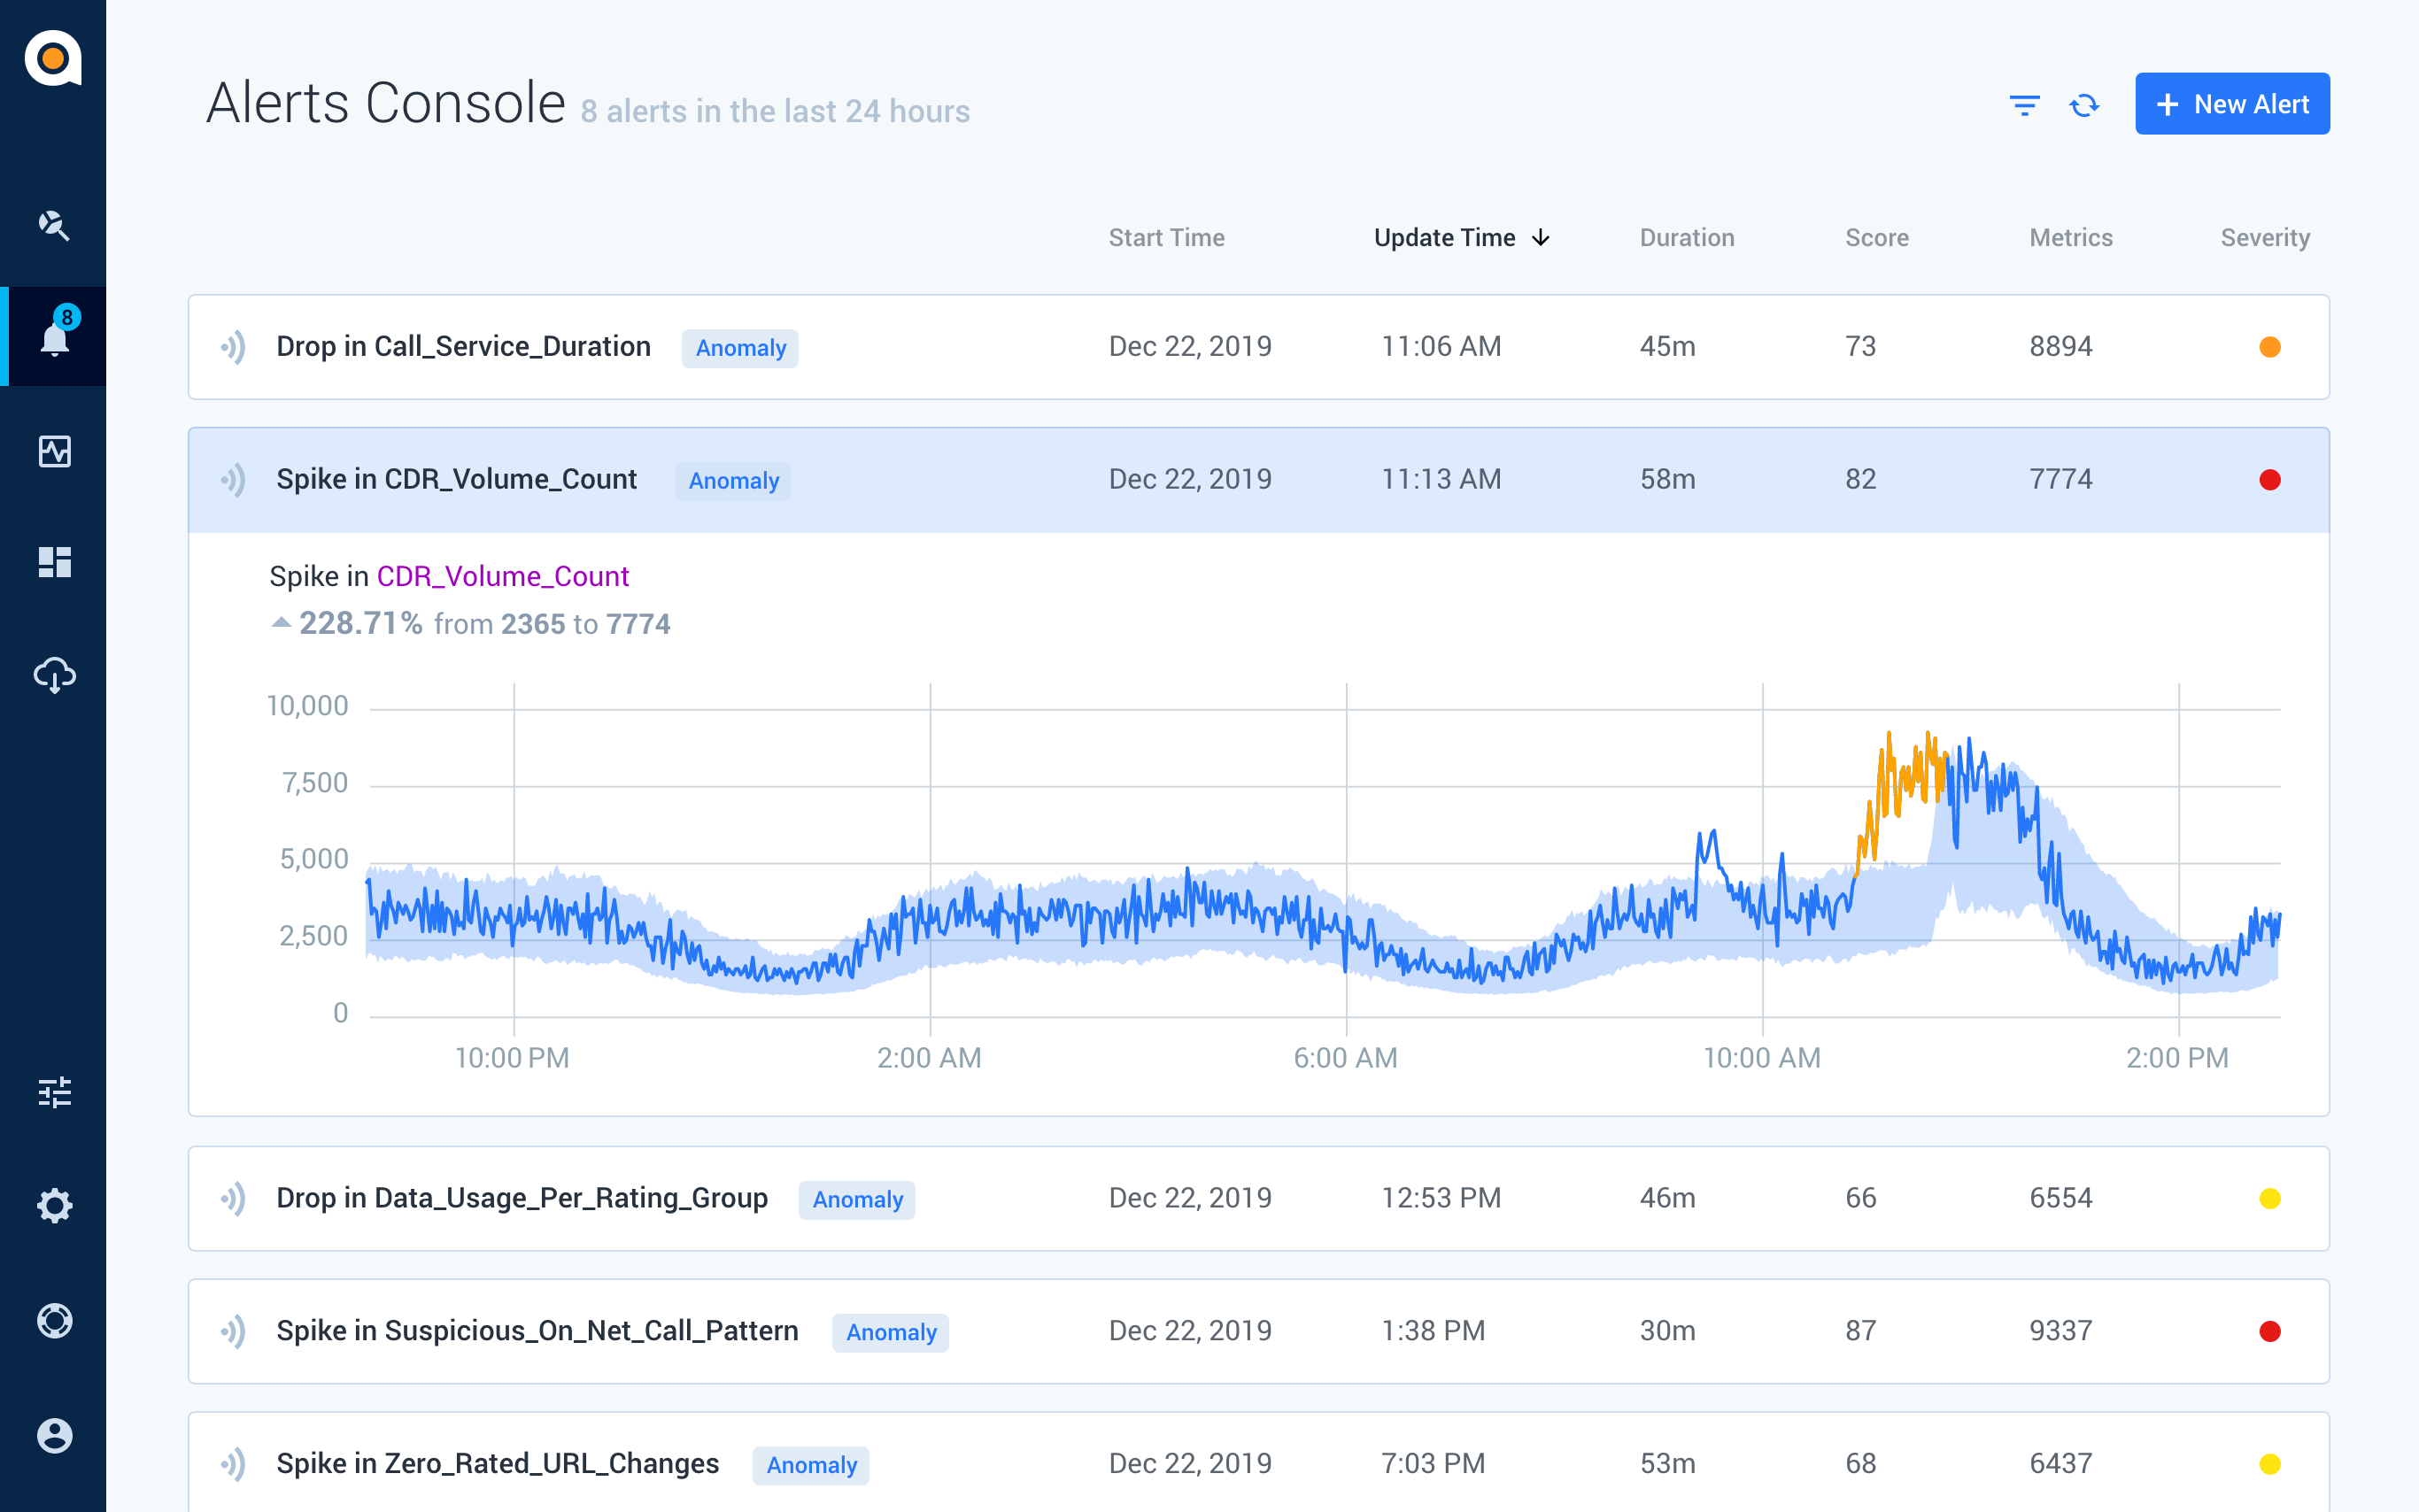This screenshot has height=1512, width=2419.
Task: Expand the Drop in Call_Service_Duration alert
Action: tap(1258, 347)
